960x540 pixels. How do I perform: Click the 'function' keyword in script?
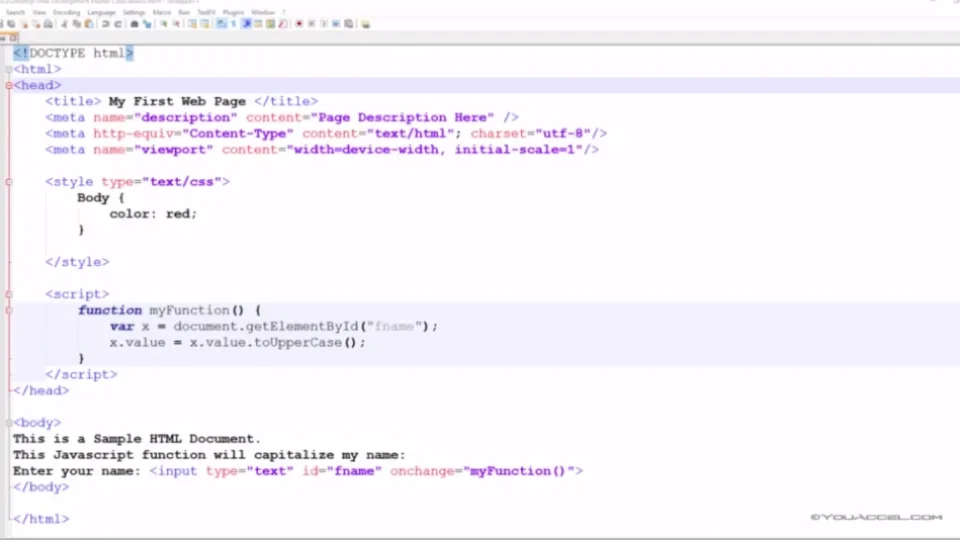tap(110, 310)
